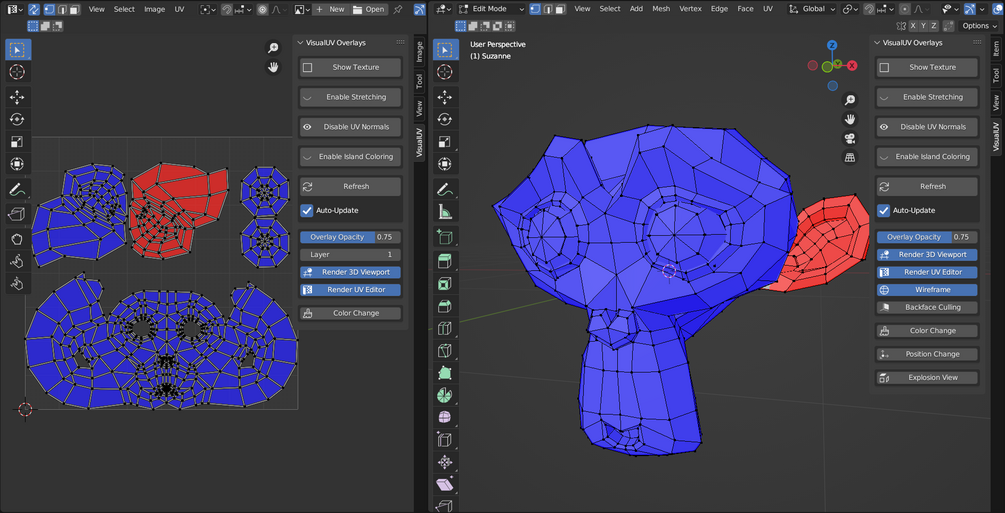Viewport: 1005px width, 513px height.
Task: Toggle UV sync selection in UV editor header
Action: pyautogui.click(x=34, y=9)
